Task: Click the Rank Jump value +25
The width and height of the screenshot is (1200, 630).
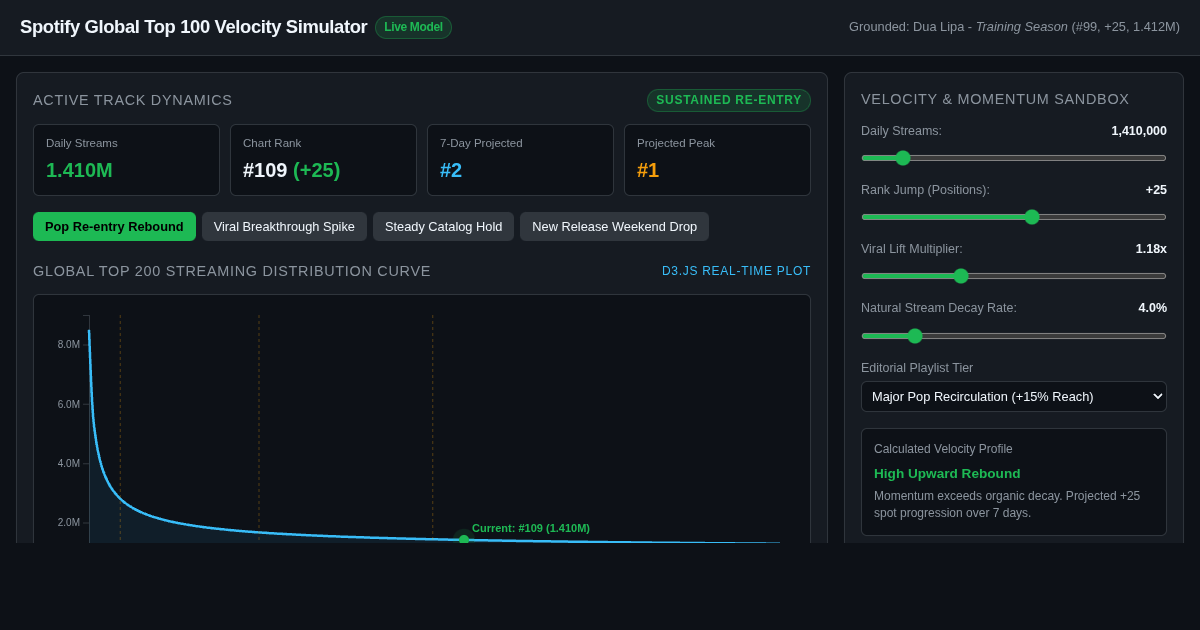Action: [1156, 190]
